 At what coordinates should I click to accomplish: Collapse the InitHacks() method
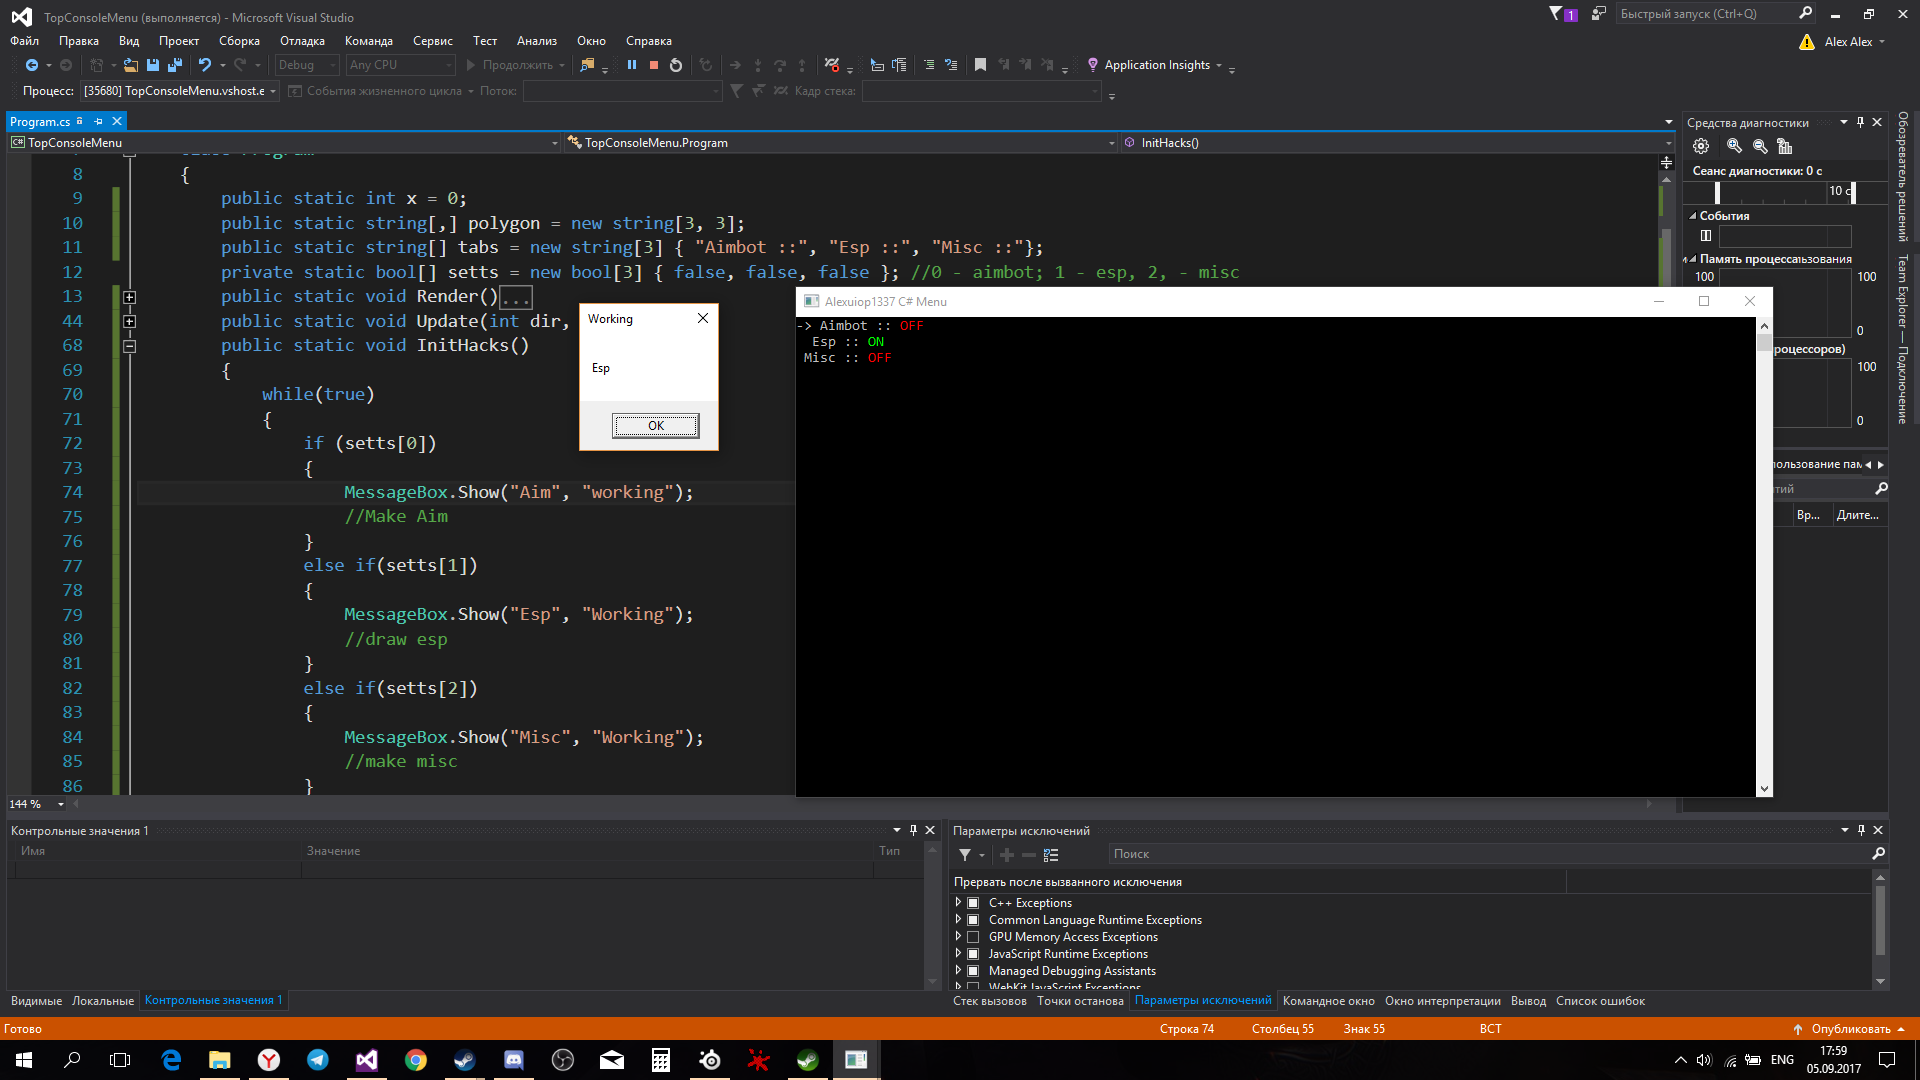[130, 346]
